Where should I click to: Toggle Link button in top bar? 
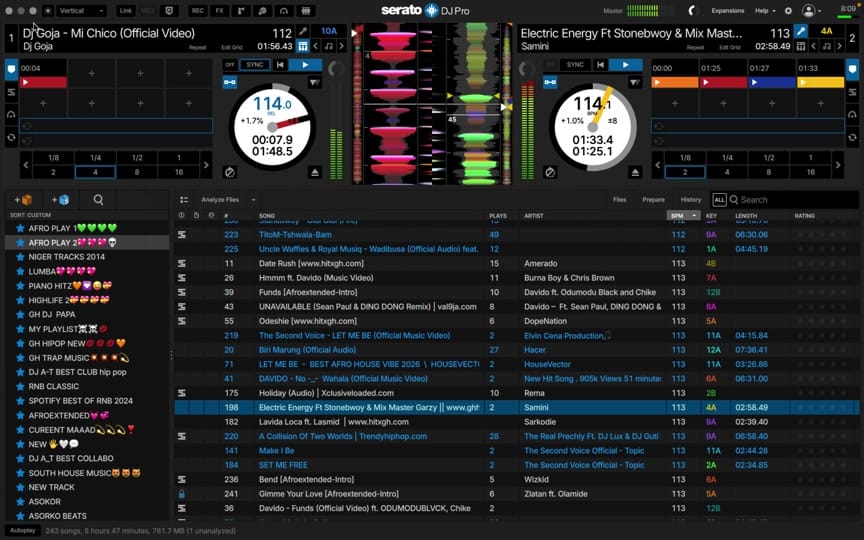click(126, 10)
